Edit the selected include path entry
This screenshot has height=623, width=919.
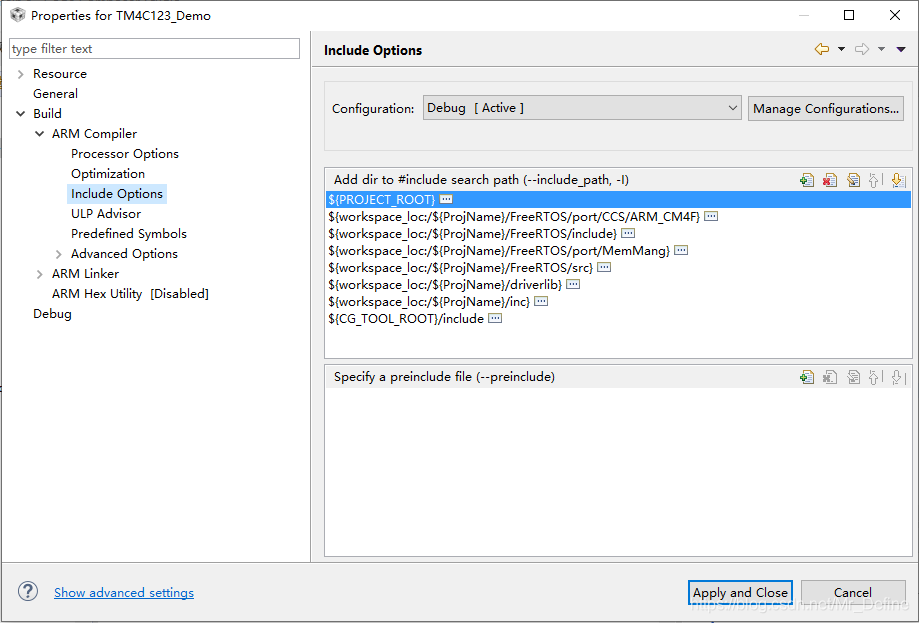point(853,180)
